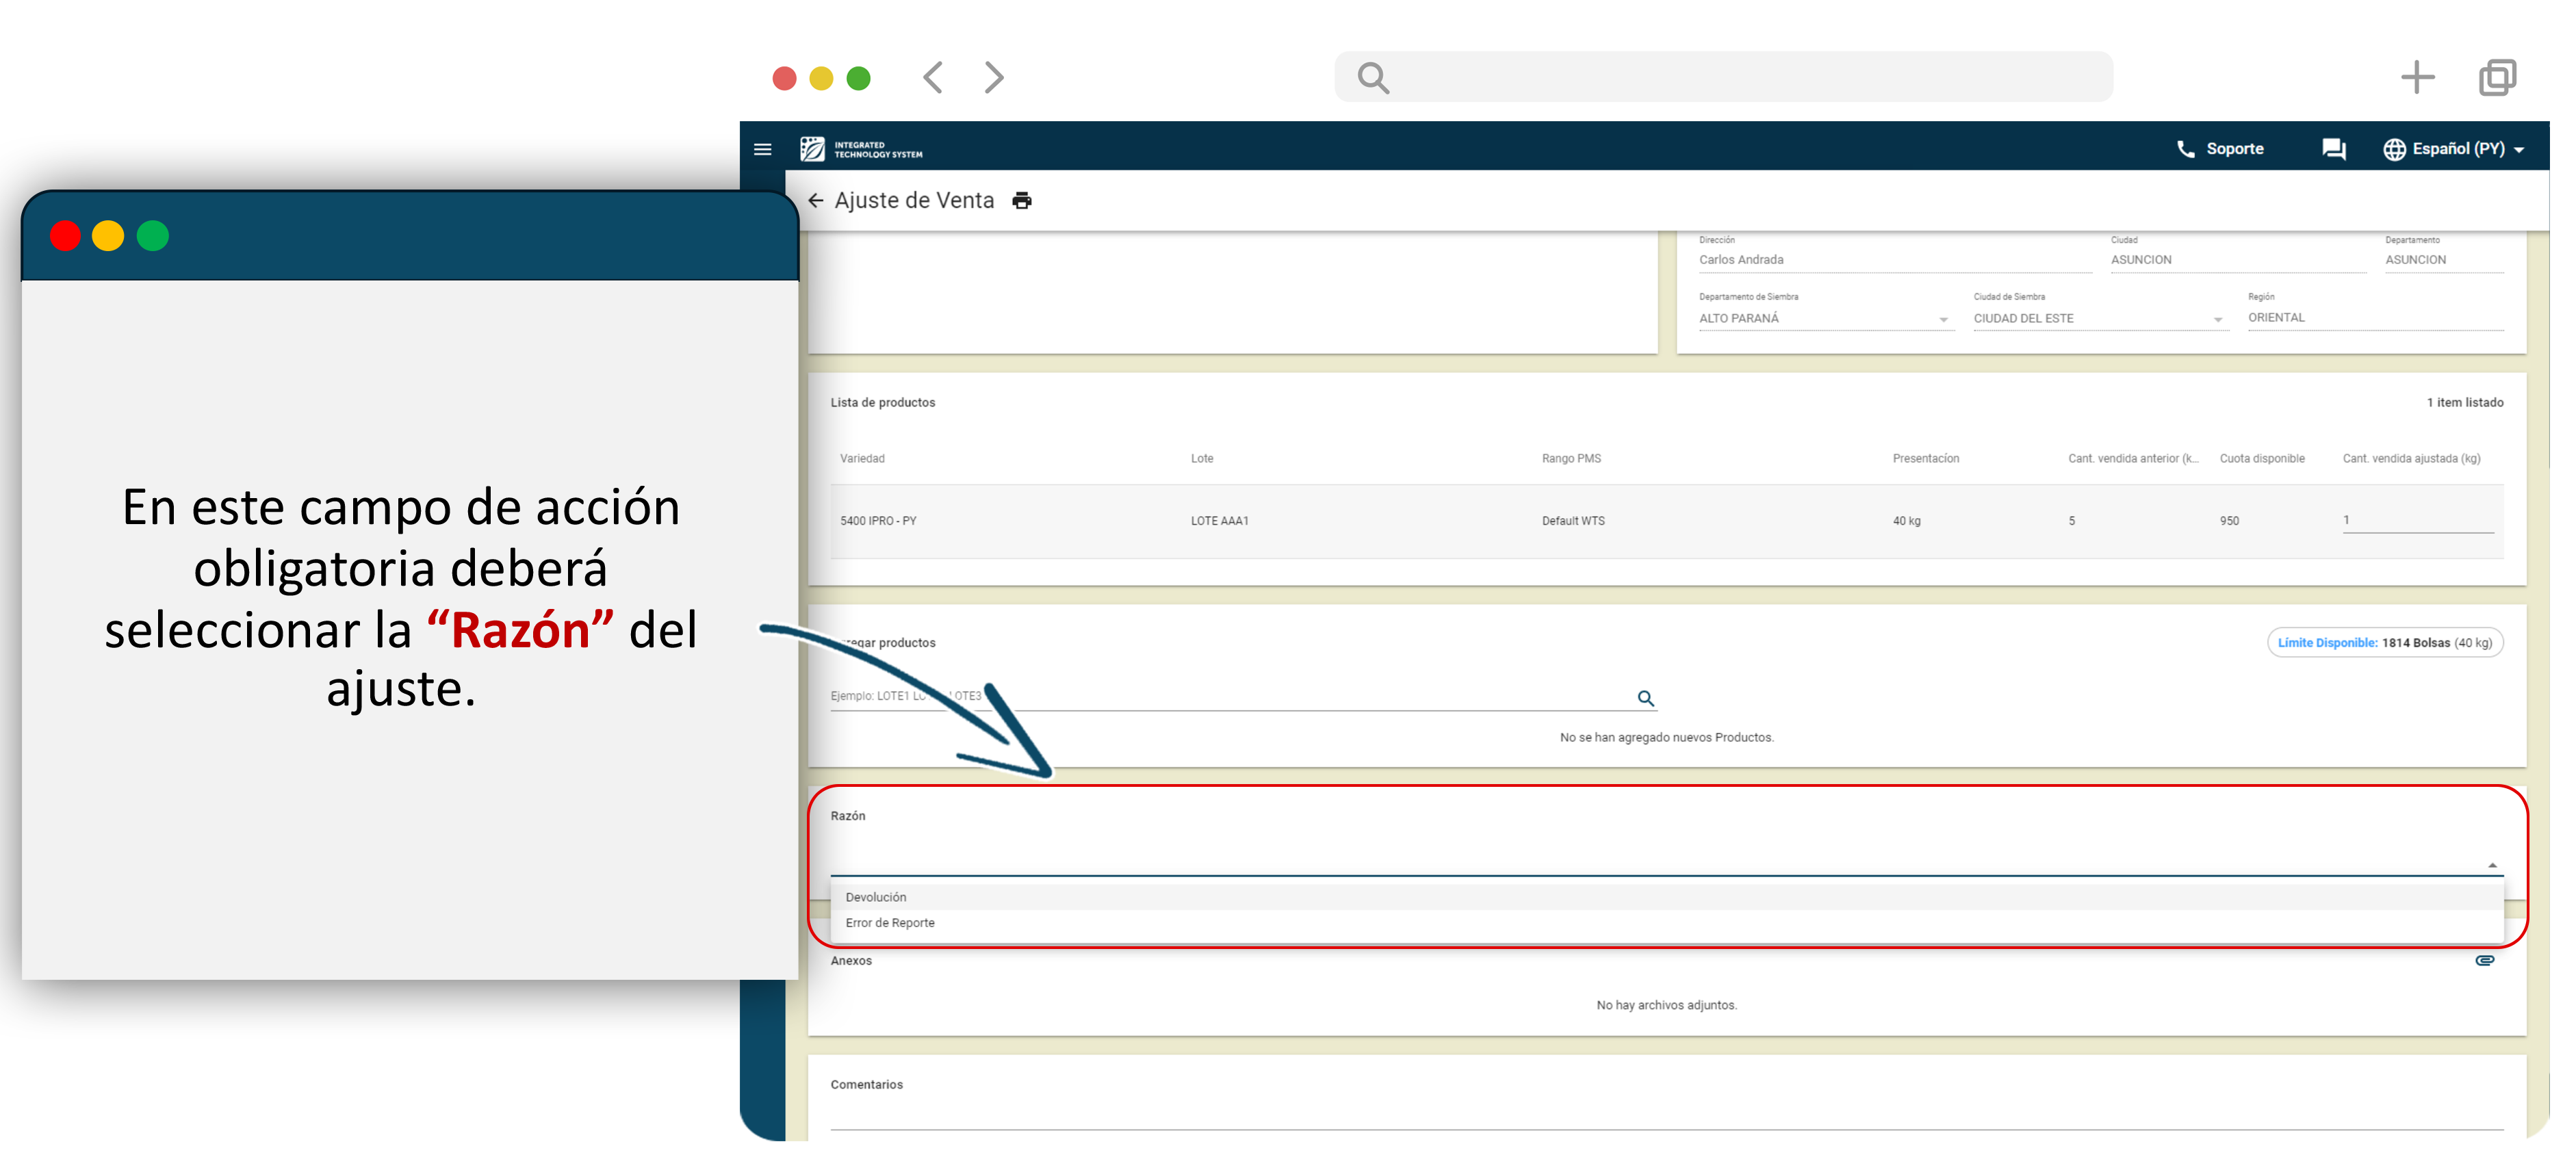Select the Devolución option

[876, 898]
